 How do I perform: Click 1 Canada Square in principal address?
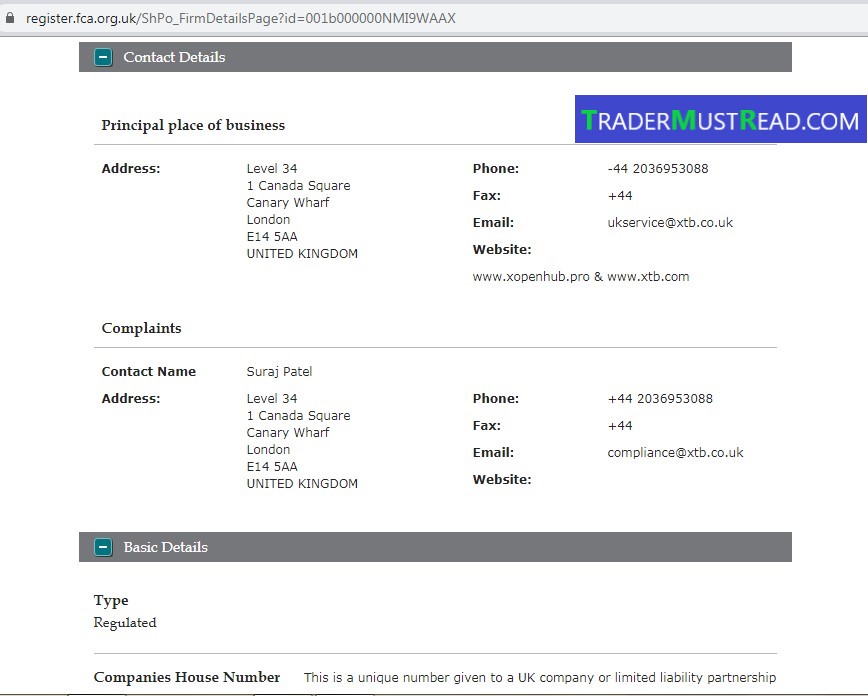click(298, 185)
